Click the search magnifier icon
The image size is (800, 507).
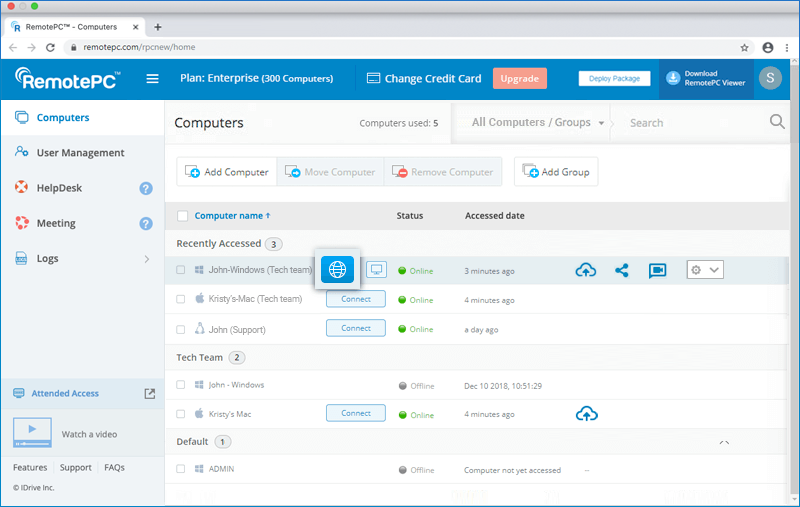[777, 122]
